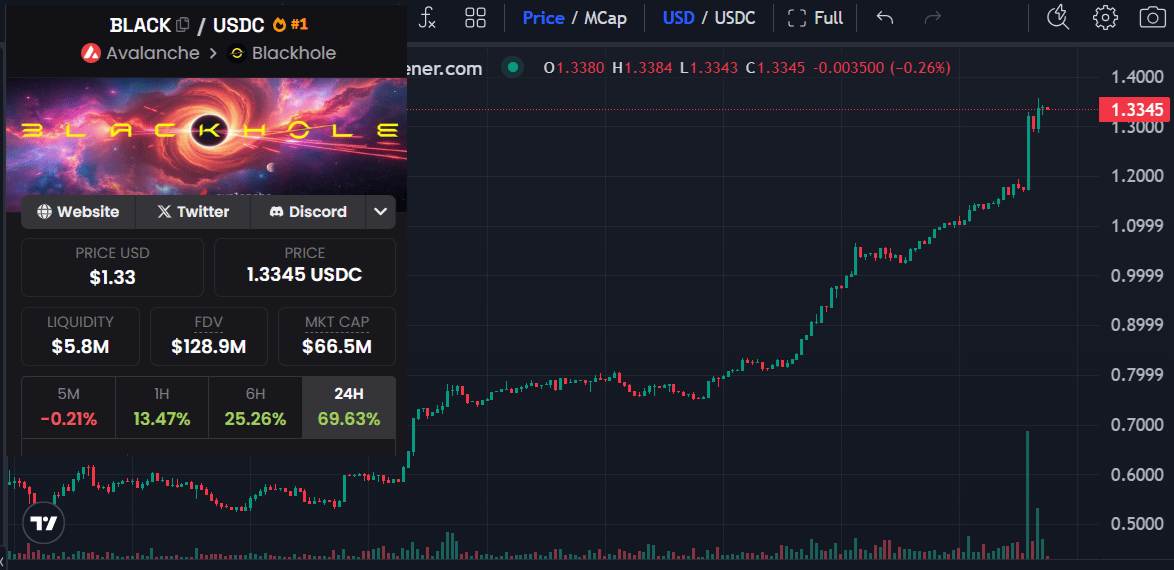This screenshot has width=1174, height=570.
Task: Open the Twitter link button
Action: [x=193, y=212]
